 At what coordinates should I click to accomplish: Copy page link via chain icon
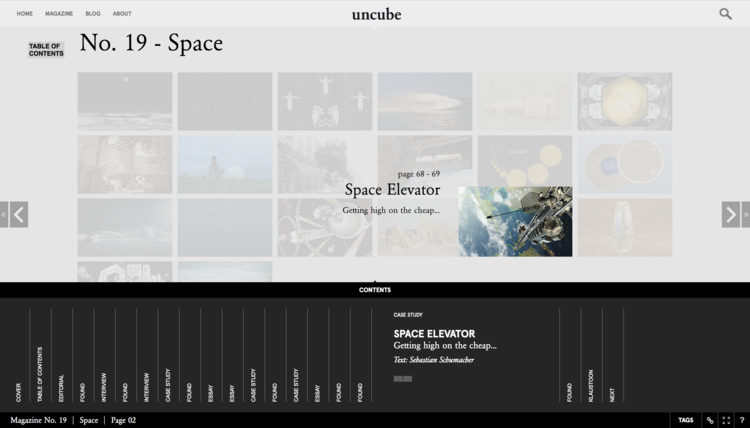710,420
